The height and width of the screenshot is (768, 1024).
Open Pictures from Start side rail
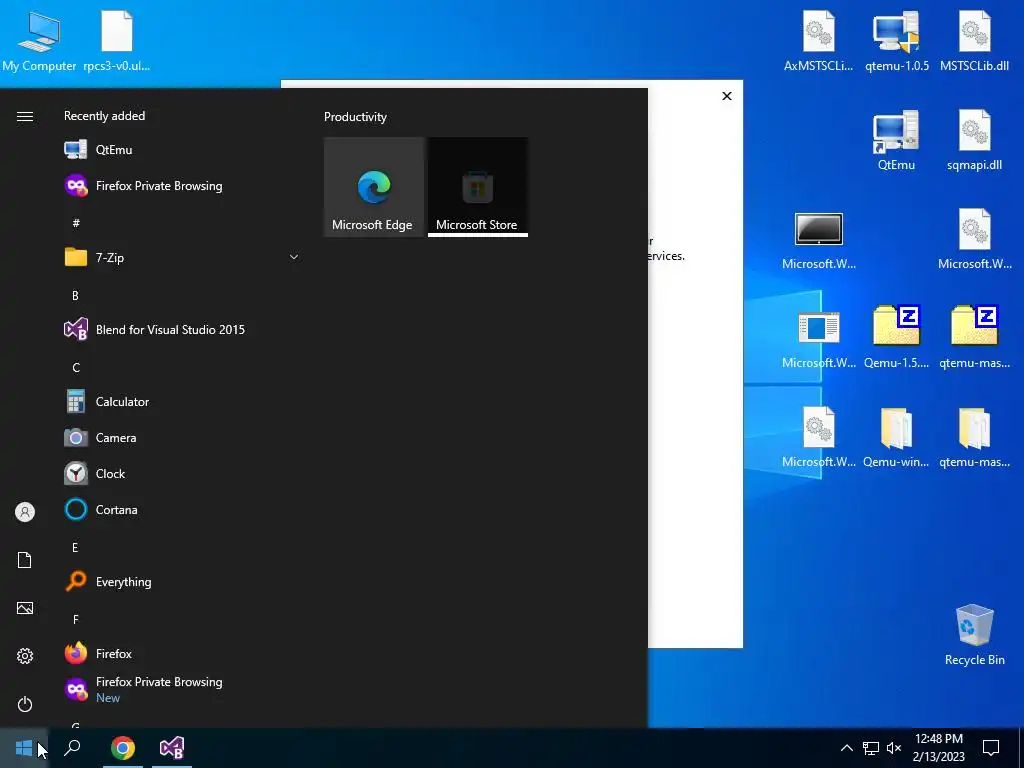(x=25, y=608)
